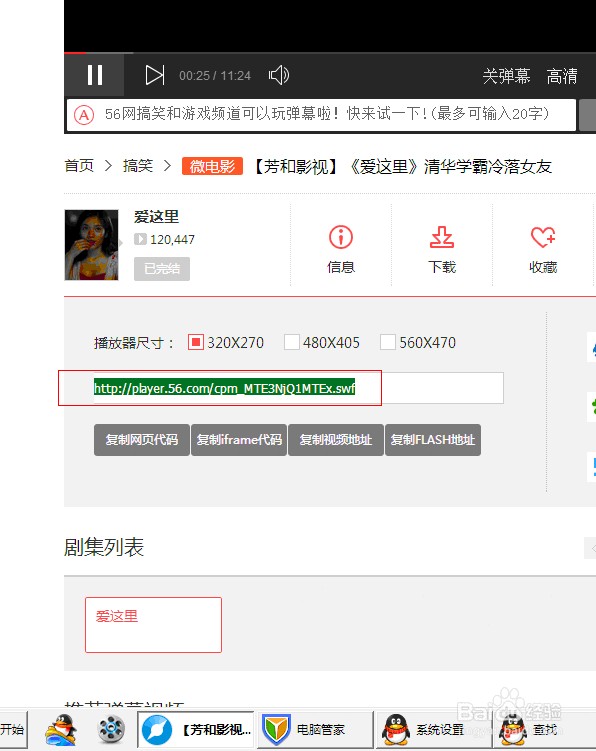Click 复制FLASH地址 button
Screen dimensions: 596x751
pyautogui.click(x=433, y=440)
